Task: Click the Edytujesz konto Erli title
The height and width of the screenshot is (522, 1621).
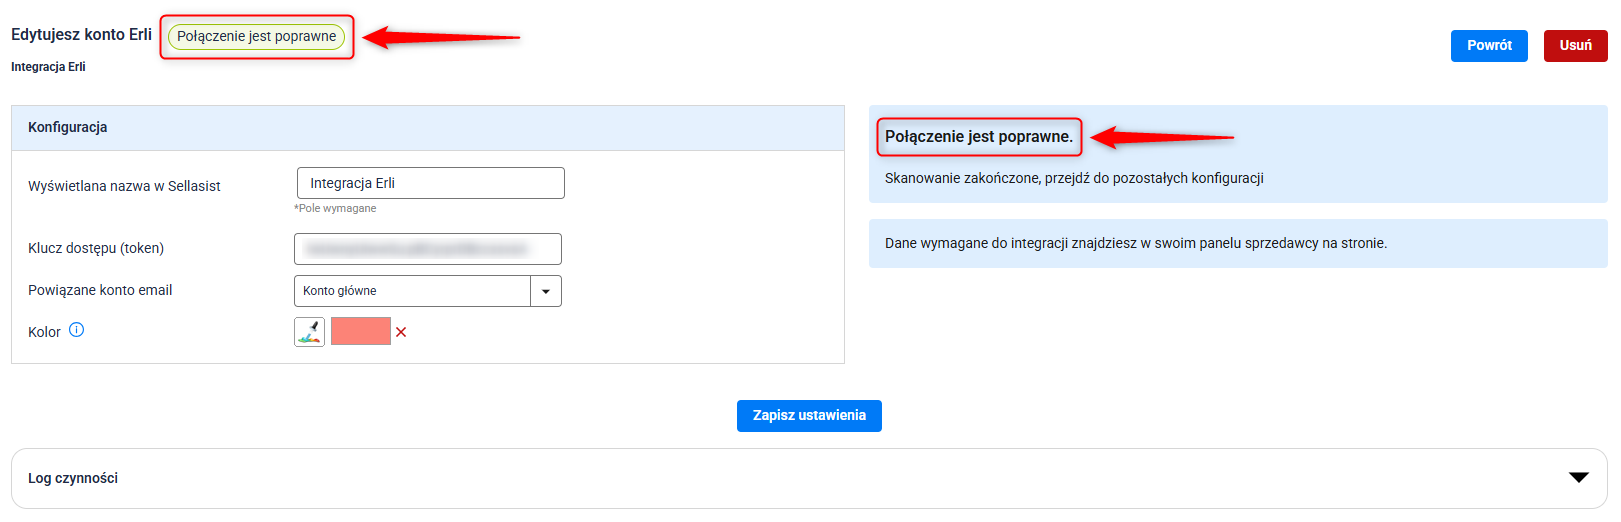Action: point(81,35)
